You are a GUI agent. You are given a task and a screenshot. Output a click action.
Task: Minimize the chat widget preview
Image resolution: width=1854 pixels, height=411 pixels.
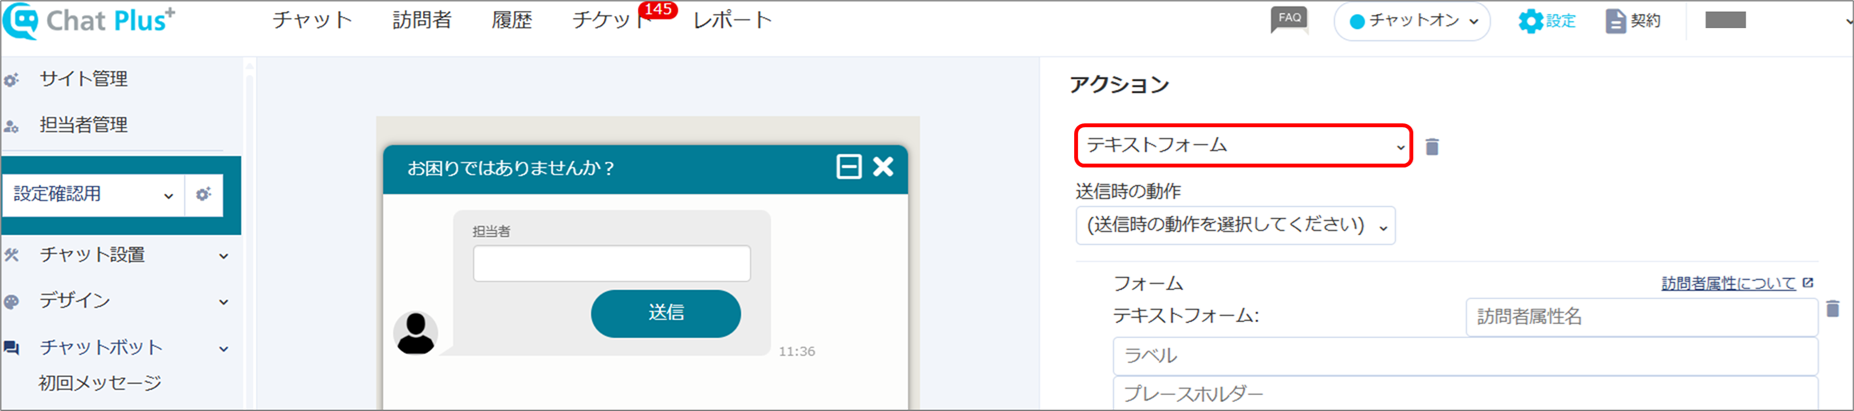tap(848, 167)
